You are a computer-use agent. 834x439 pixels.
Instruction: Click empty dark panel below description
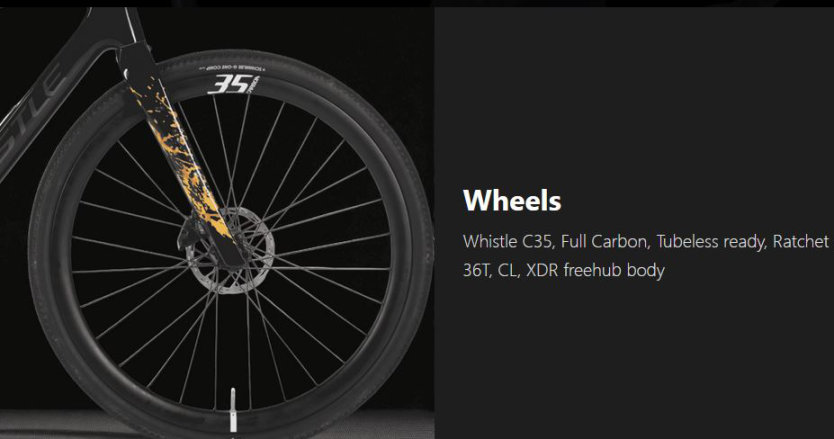633,362
